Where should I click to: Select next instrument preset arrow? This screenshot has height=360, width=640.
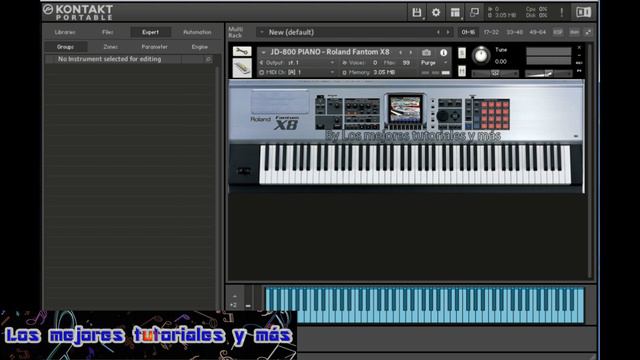pyautogui.click(x=411, y=53)
